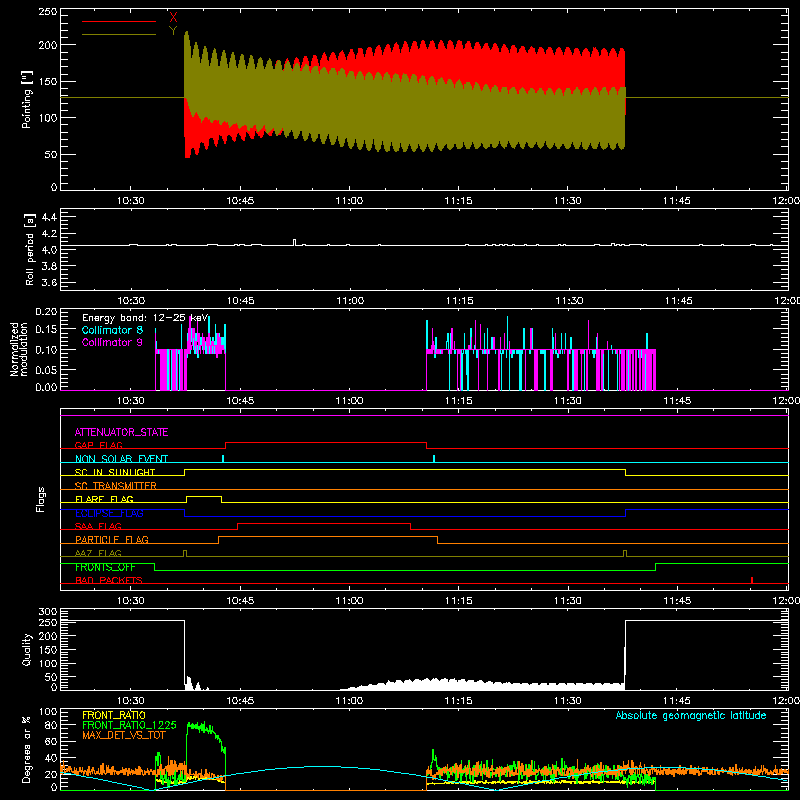Click the green FRONT_RATIO_1225 peak near 80

[203, 727]
